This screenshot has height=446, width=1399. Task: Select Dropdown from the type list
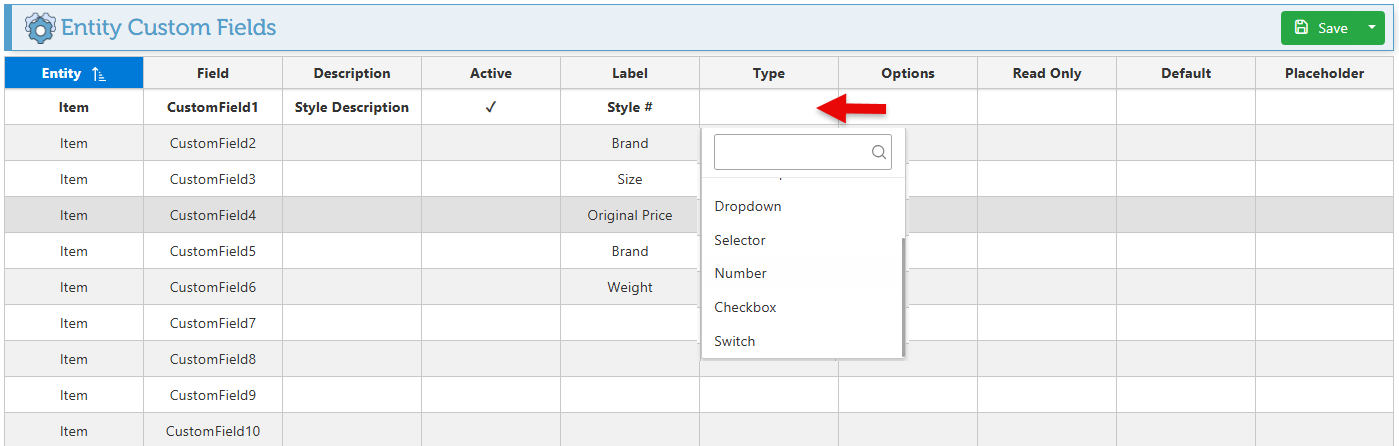tap(748, 206)
